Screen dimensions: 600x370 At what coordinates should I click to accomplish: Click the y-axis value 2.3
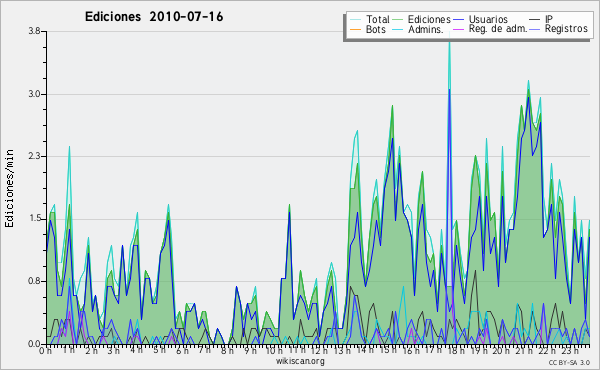tap(34, 156)
